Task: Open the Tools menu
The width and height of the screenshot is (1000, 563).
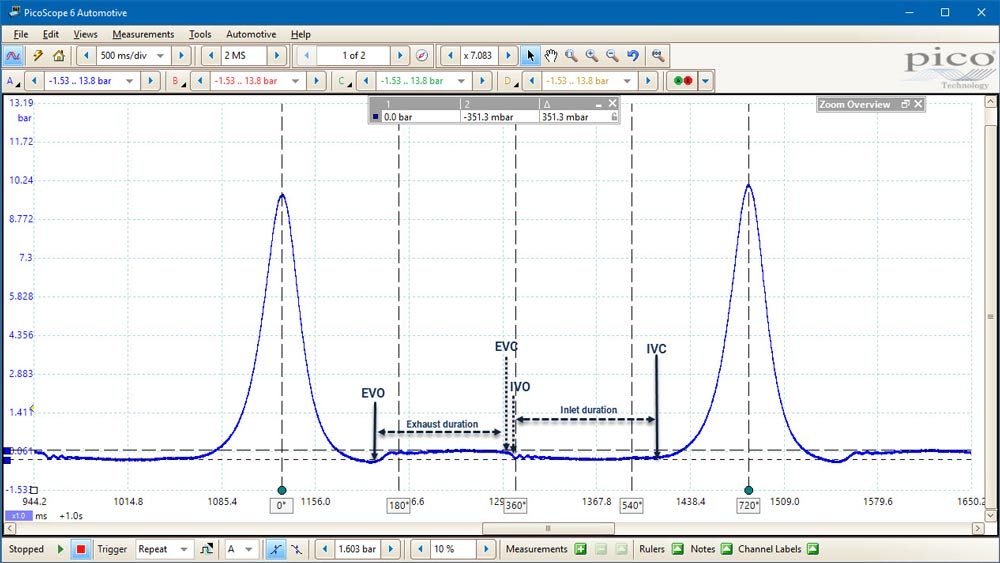Action: click(x=200, y=34)
